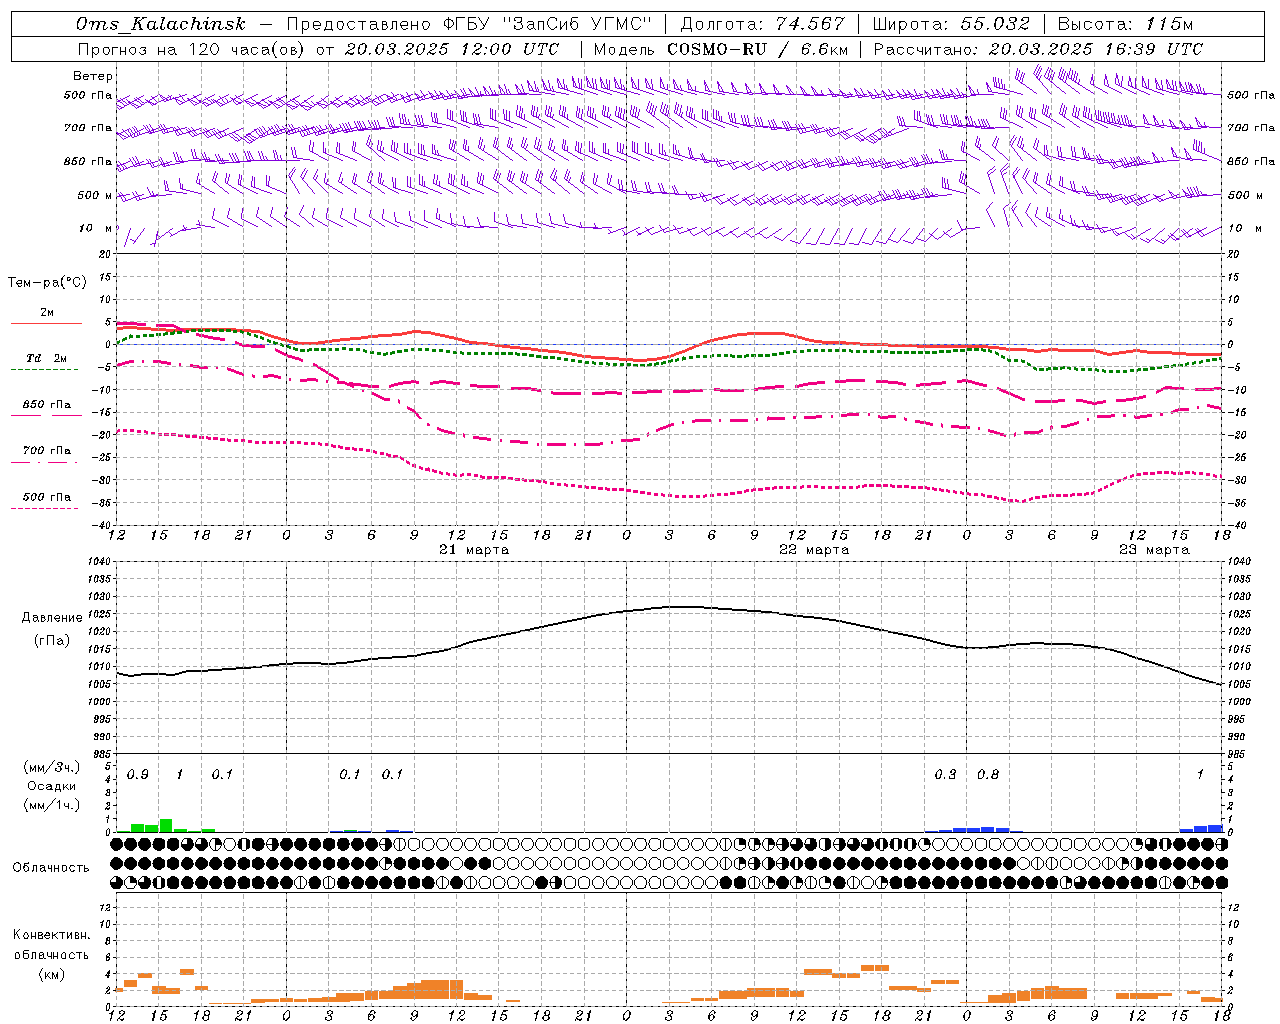Click the red 2м legend line sample
1280x1024 pixels.
click(46, 323)
